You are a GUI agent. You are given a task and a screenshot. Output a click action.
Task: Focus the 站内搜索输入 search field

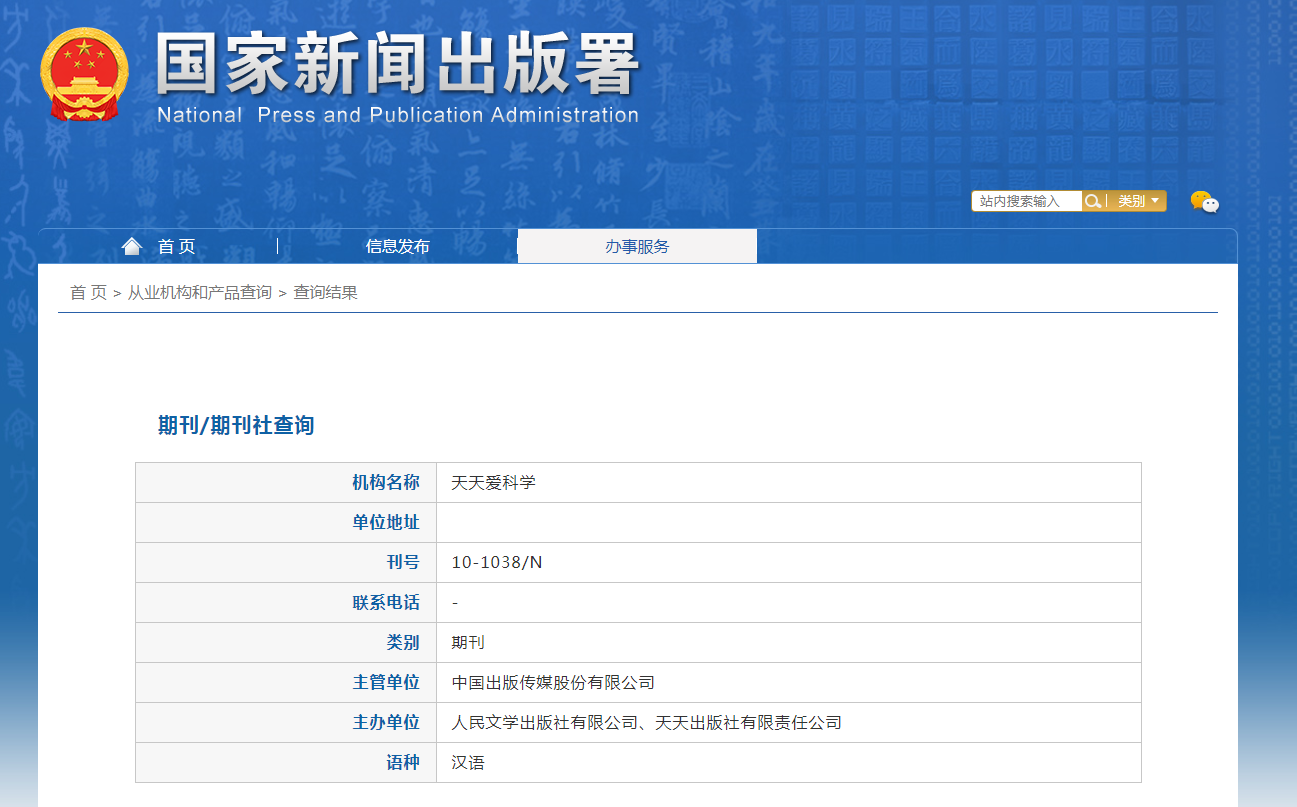click(1026, 201)
